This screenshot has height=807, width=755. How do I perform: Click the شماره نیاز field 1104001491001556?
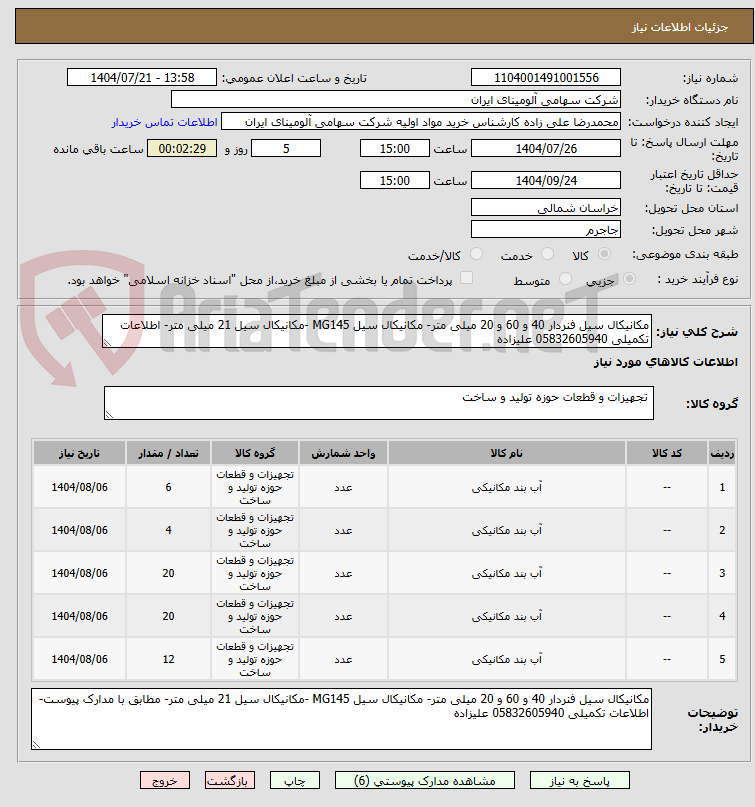point(546,78)
